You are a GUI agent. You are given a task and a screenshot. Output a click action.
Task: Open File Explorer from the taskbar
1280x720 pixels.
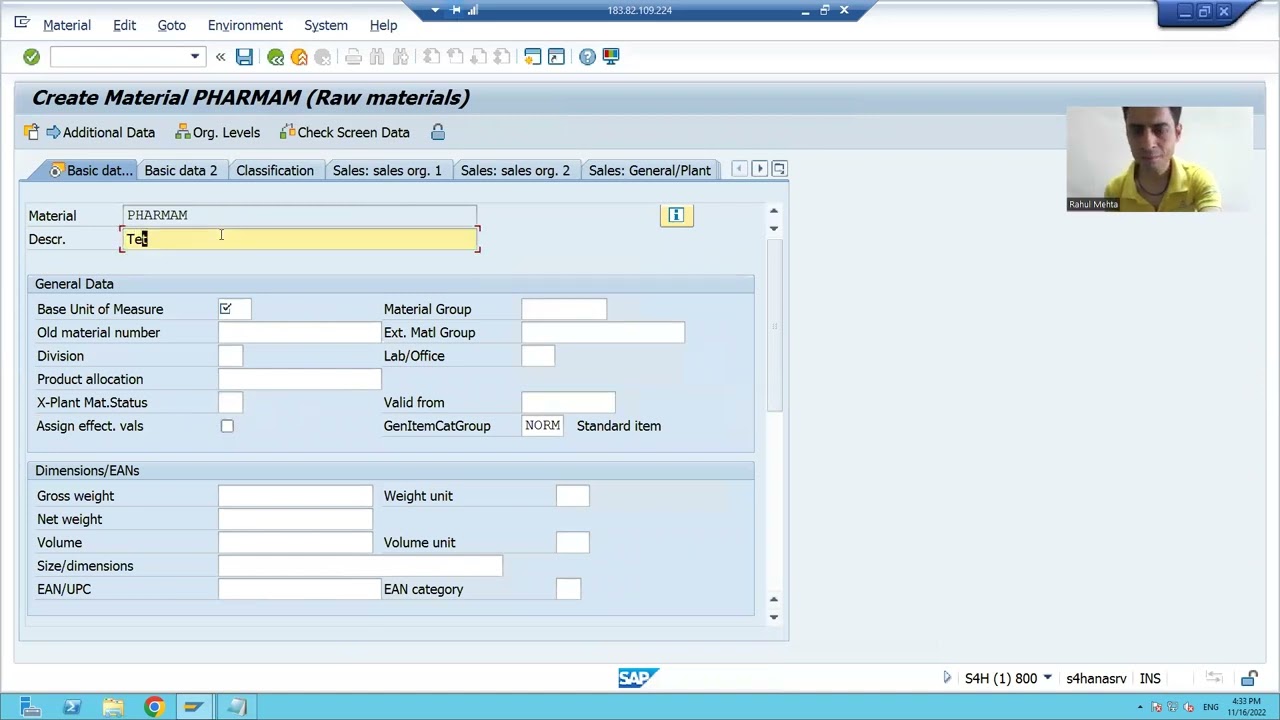(112, 707)
